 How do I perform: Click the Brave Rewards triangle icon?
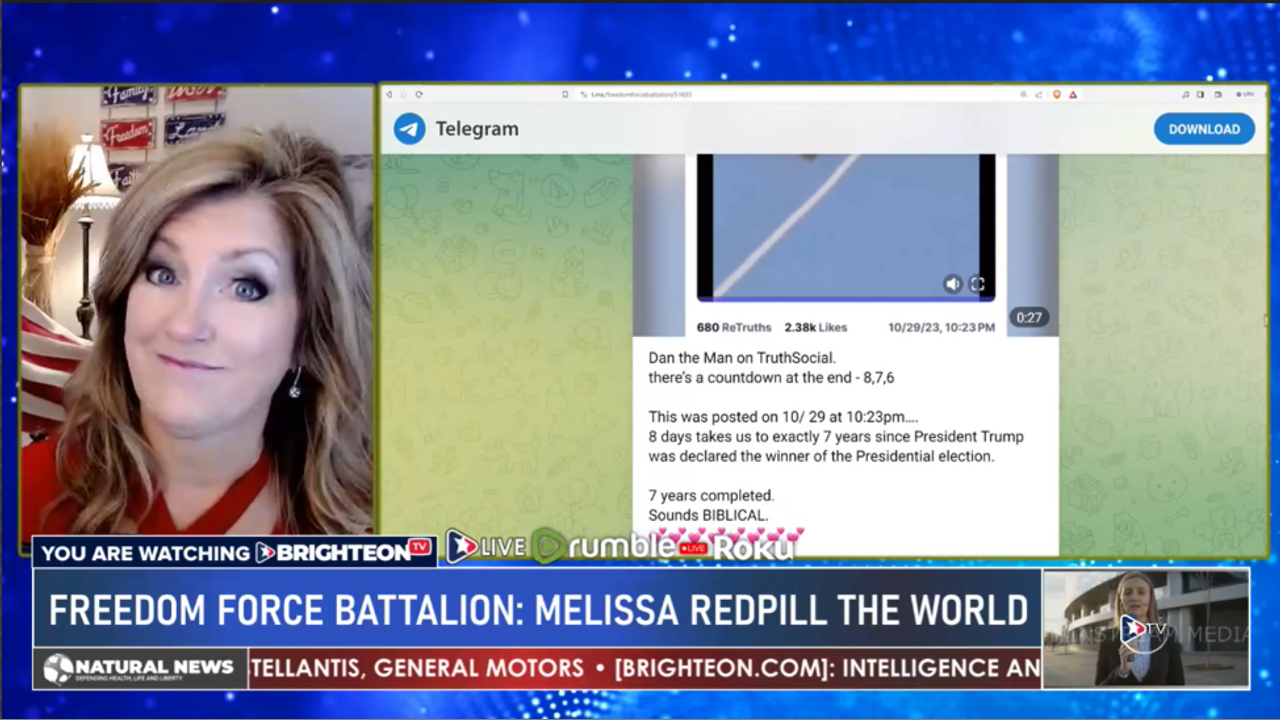[1073, 94]
